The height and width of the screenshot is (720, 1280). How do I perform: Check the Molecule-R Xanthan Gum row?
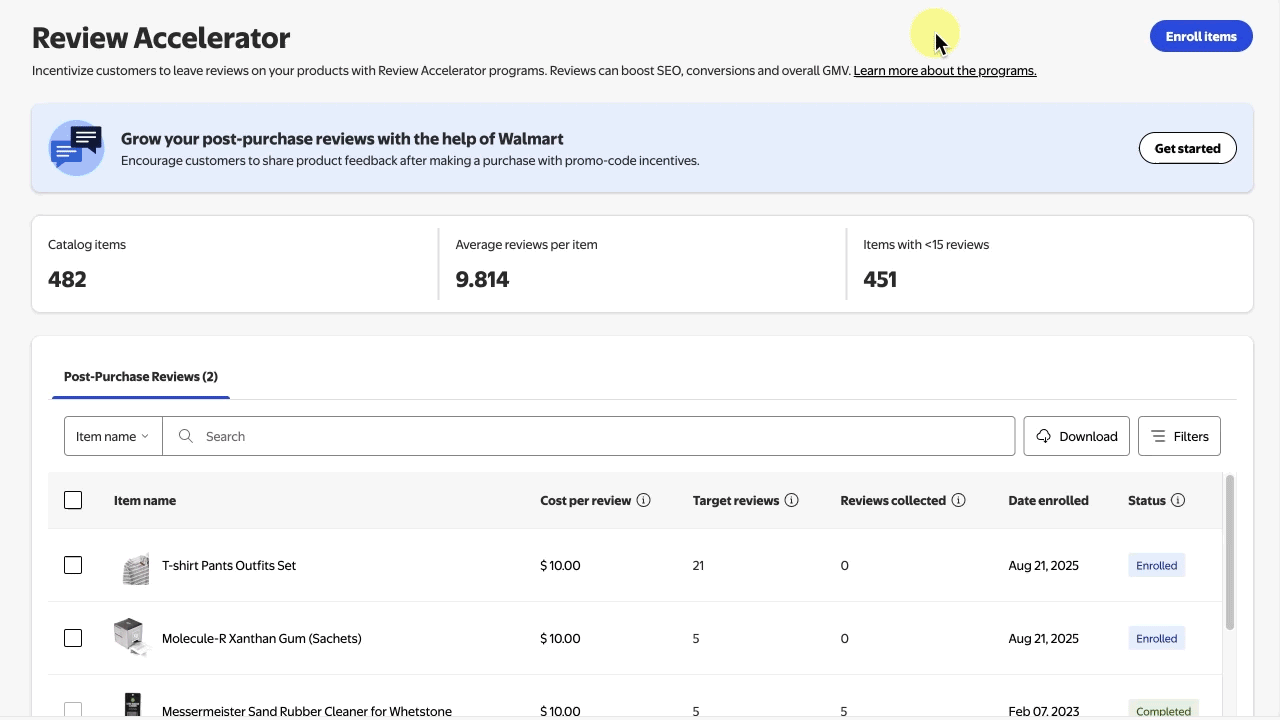[73, 638]
